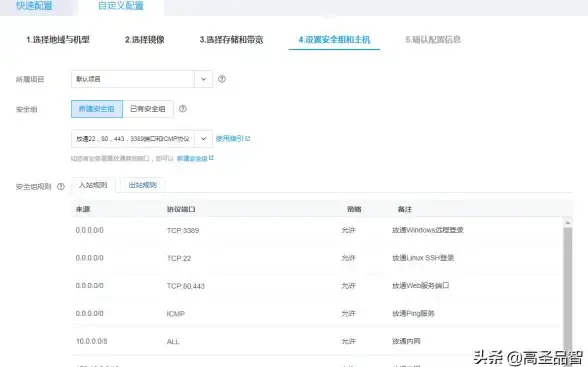Viewport: 588px width, 367px height.
Task: Click help icon beside 安全组规则 label
Action: coord(61,186)
